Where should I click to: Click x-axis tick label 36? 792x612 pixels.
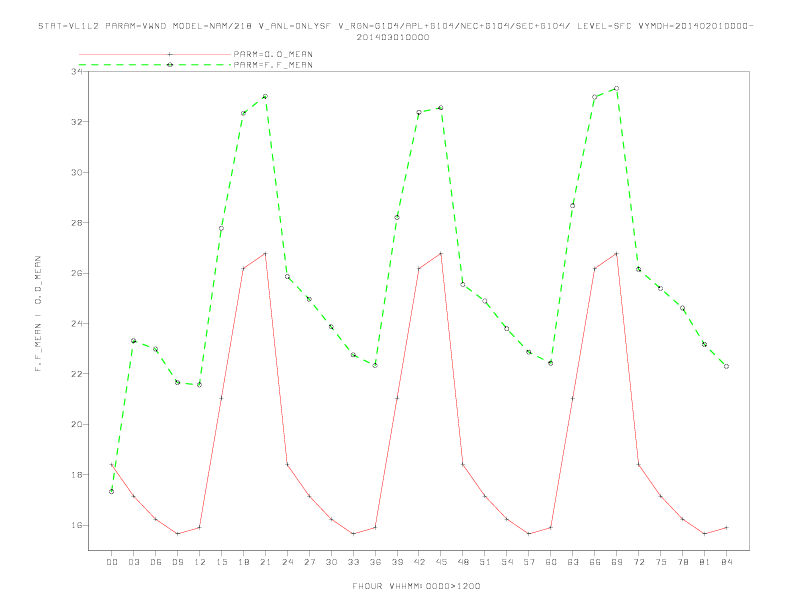(x=375, y=562)
